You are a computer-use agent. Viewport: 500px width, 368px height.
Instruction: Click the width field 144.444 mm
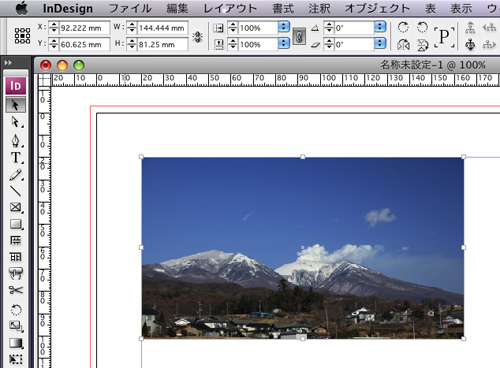click(x=163, y=28)
